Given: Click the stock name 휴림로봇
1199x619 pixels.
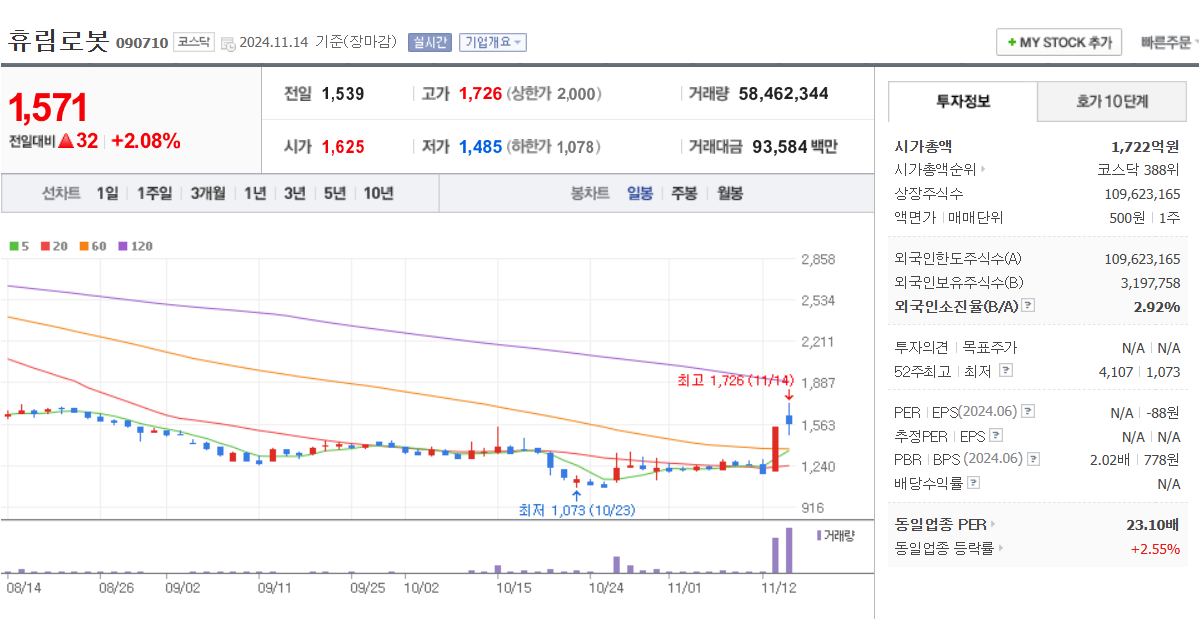Looking at the screenshot, I should (59, 40).
